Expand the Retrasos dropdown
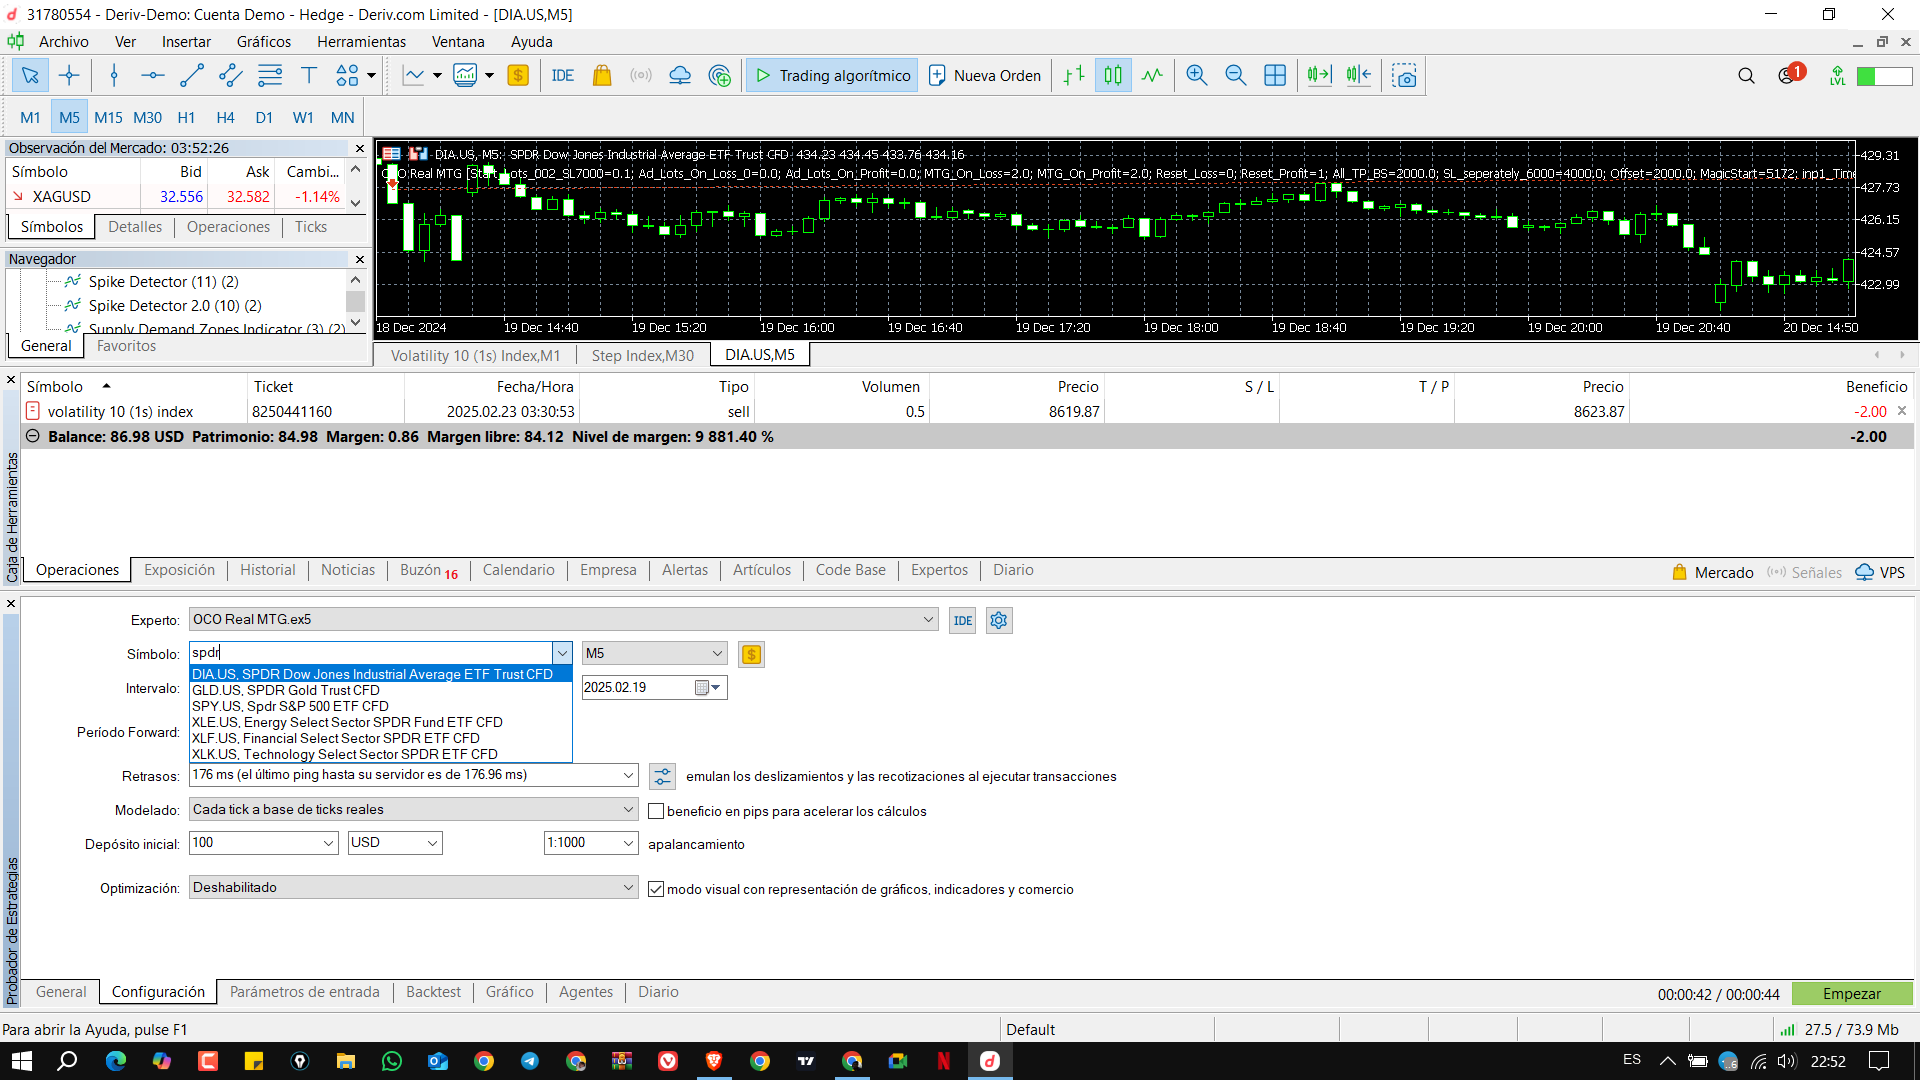This screenshot has height=1080, width=1920. 628,775
